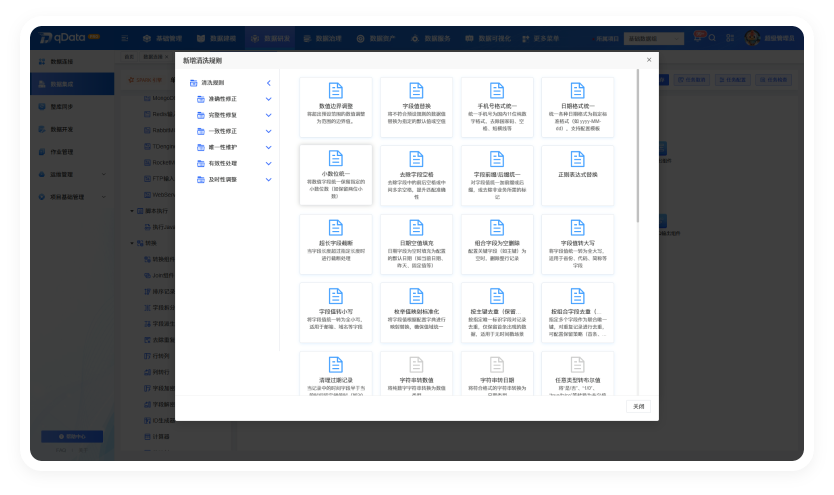Go to 作业管理 in the sidebar
The height and width of the screenshot is (495, 834).
72,152
